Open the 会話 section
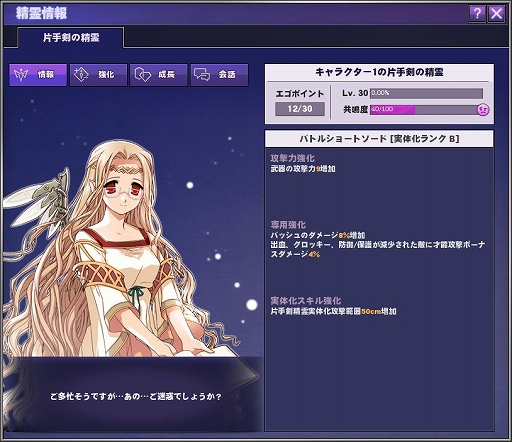Screen dimensions: 512x442 [219, 75]
